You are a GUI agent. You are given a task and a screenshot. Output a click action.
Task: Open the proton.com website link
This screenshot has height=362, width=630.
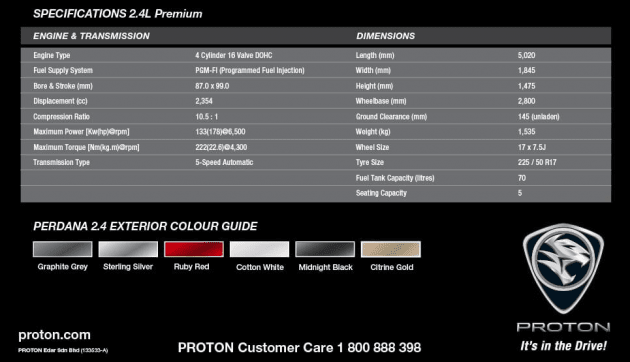[x=54, y=335]
